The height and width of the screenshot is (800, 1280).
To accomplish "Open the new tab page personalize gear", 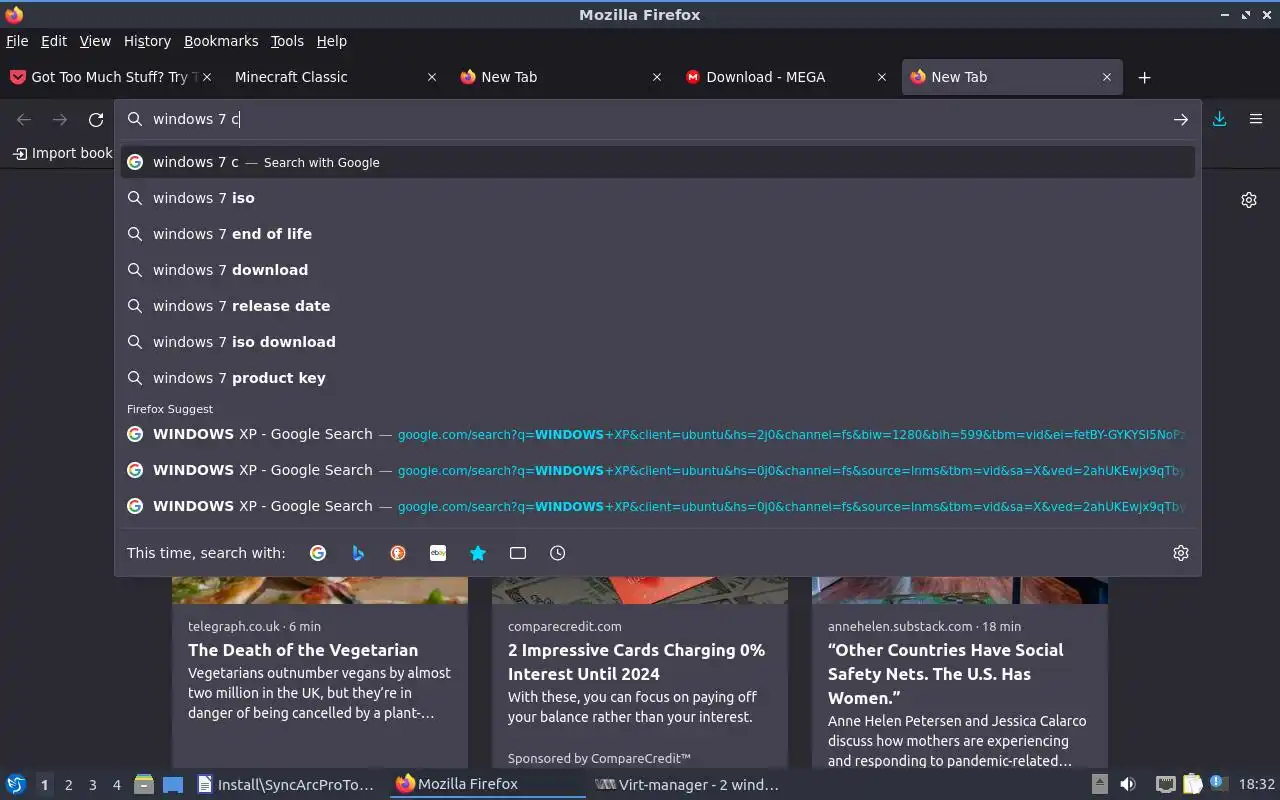I will [x=1249, y=200].
